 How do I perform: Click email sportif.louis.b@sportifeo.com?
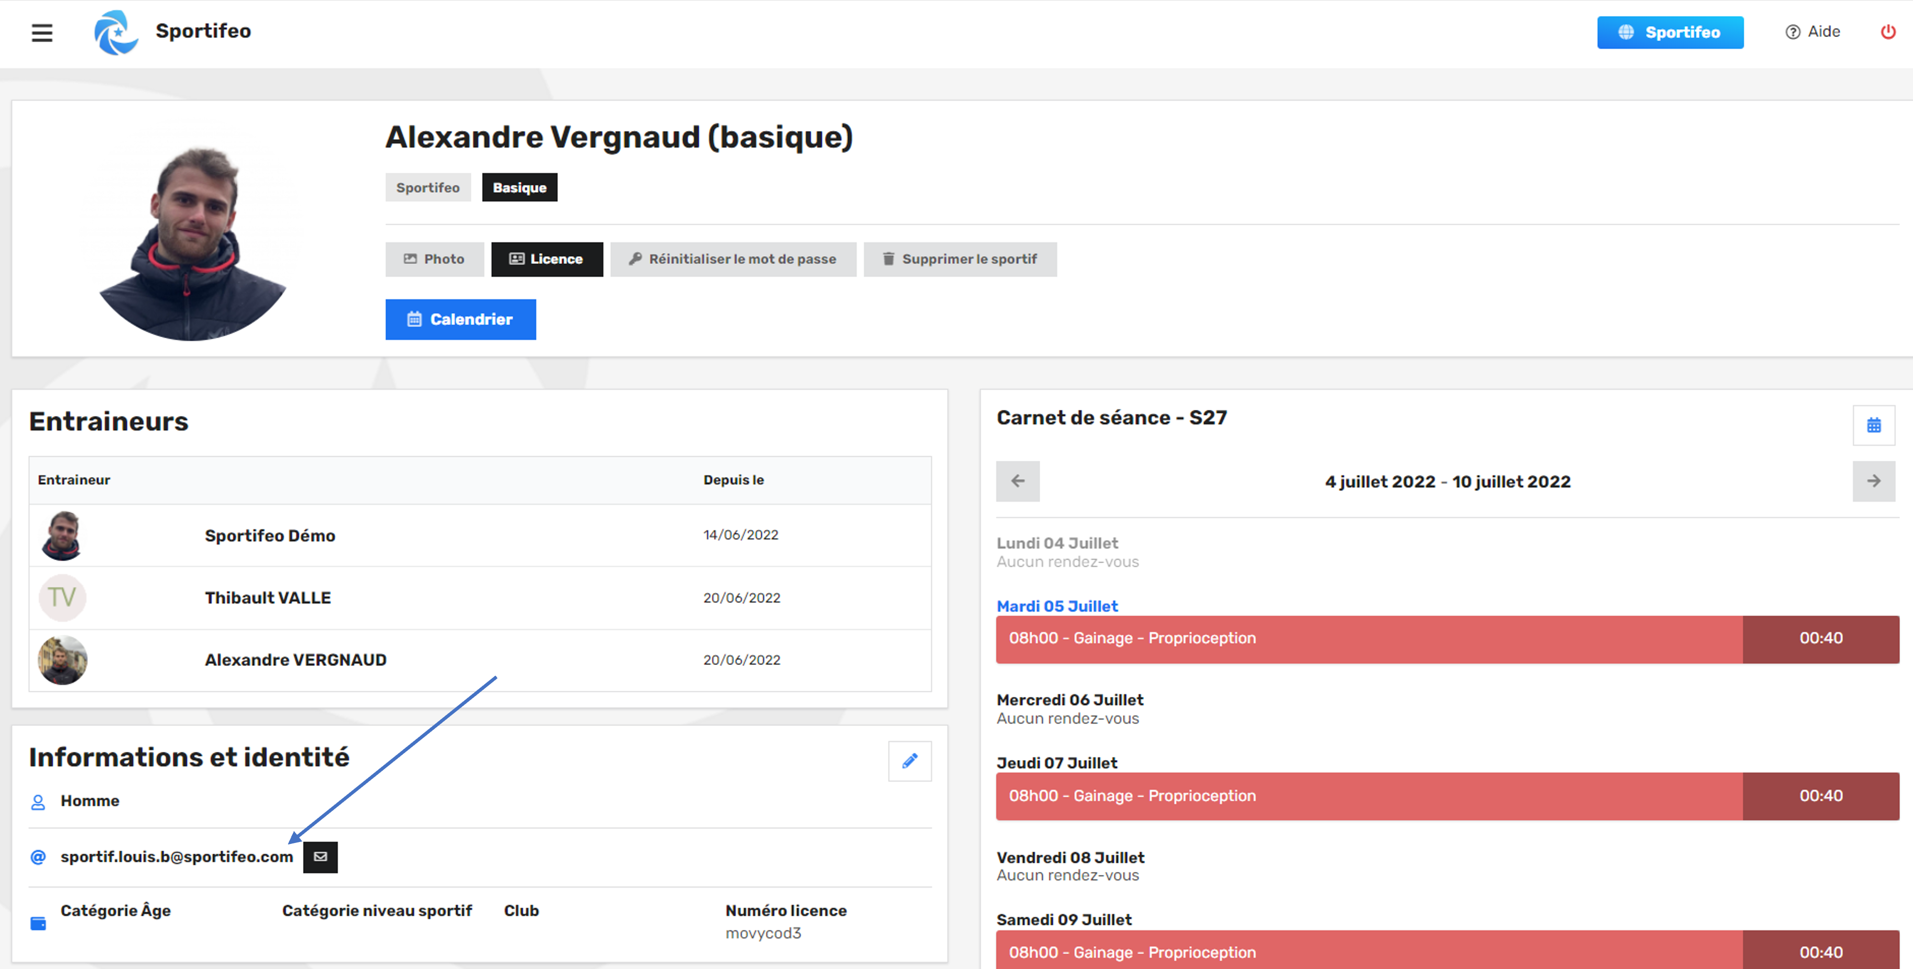(x=177, y=857)
